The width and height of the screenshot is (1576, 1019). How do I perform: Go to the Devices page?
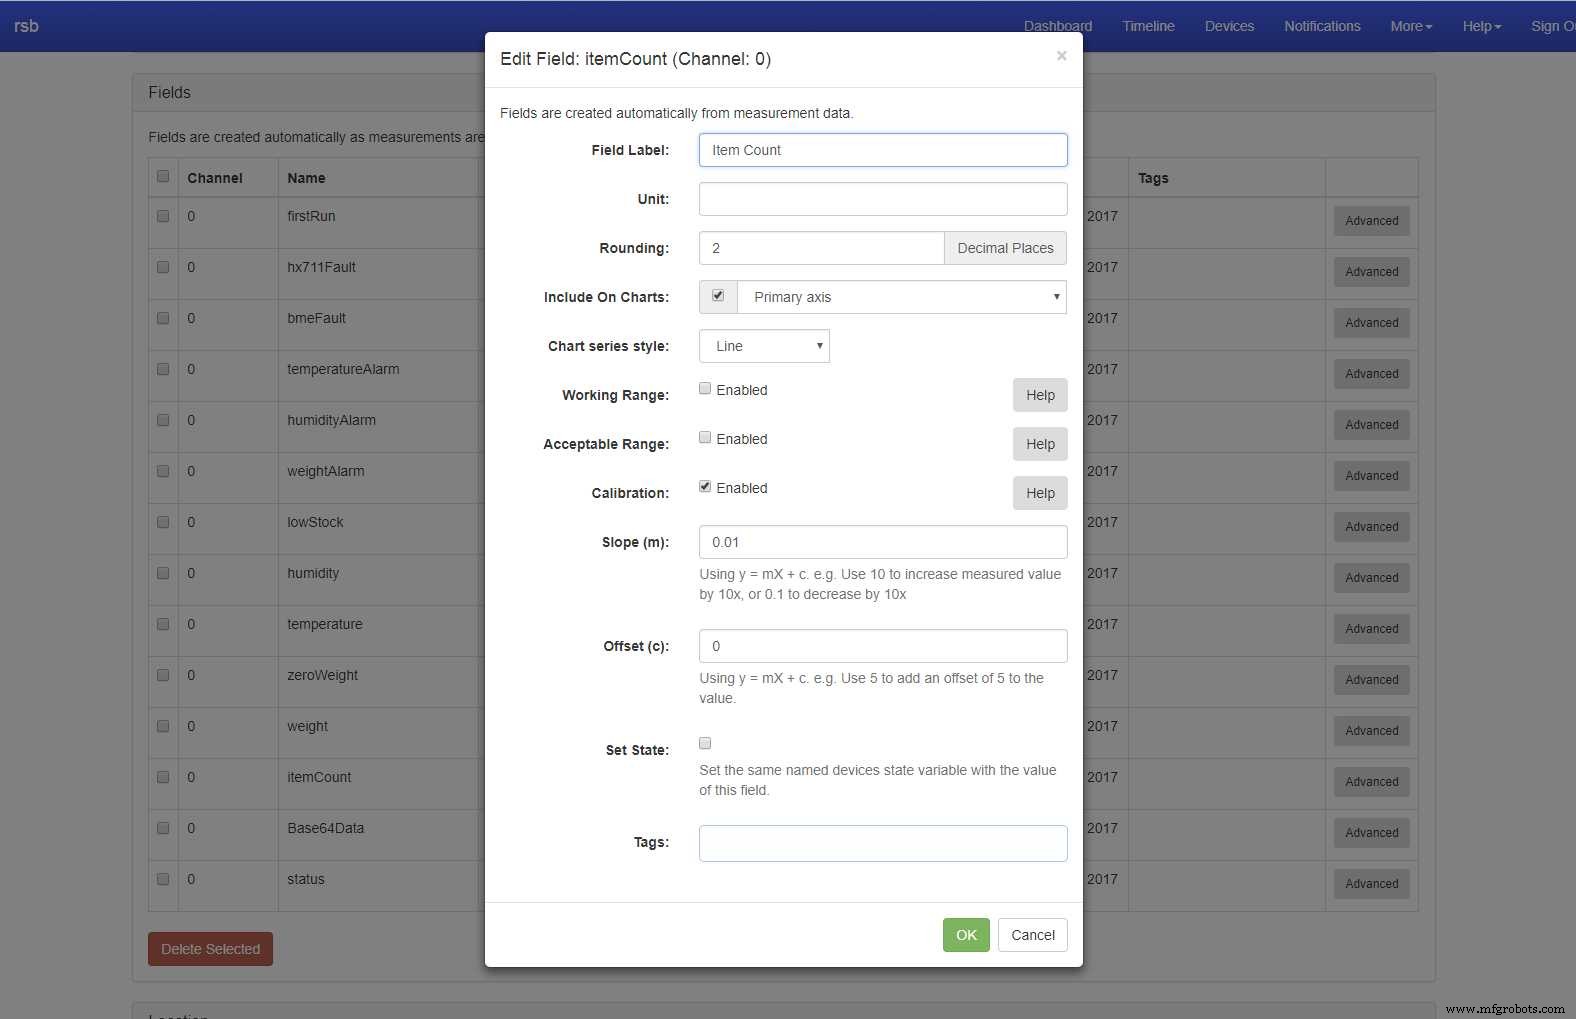pyautogui.click(x=1229, y=26)
